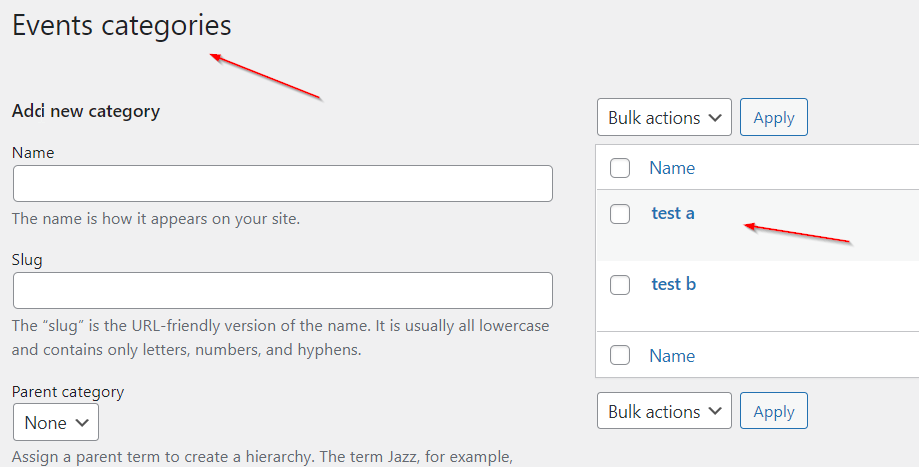The image size is (919, 467).
Task: Check the checkbox beside test a
Action: tap(620, 213)
